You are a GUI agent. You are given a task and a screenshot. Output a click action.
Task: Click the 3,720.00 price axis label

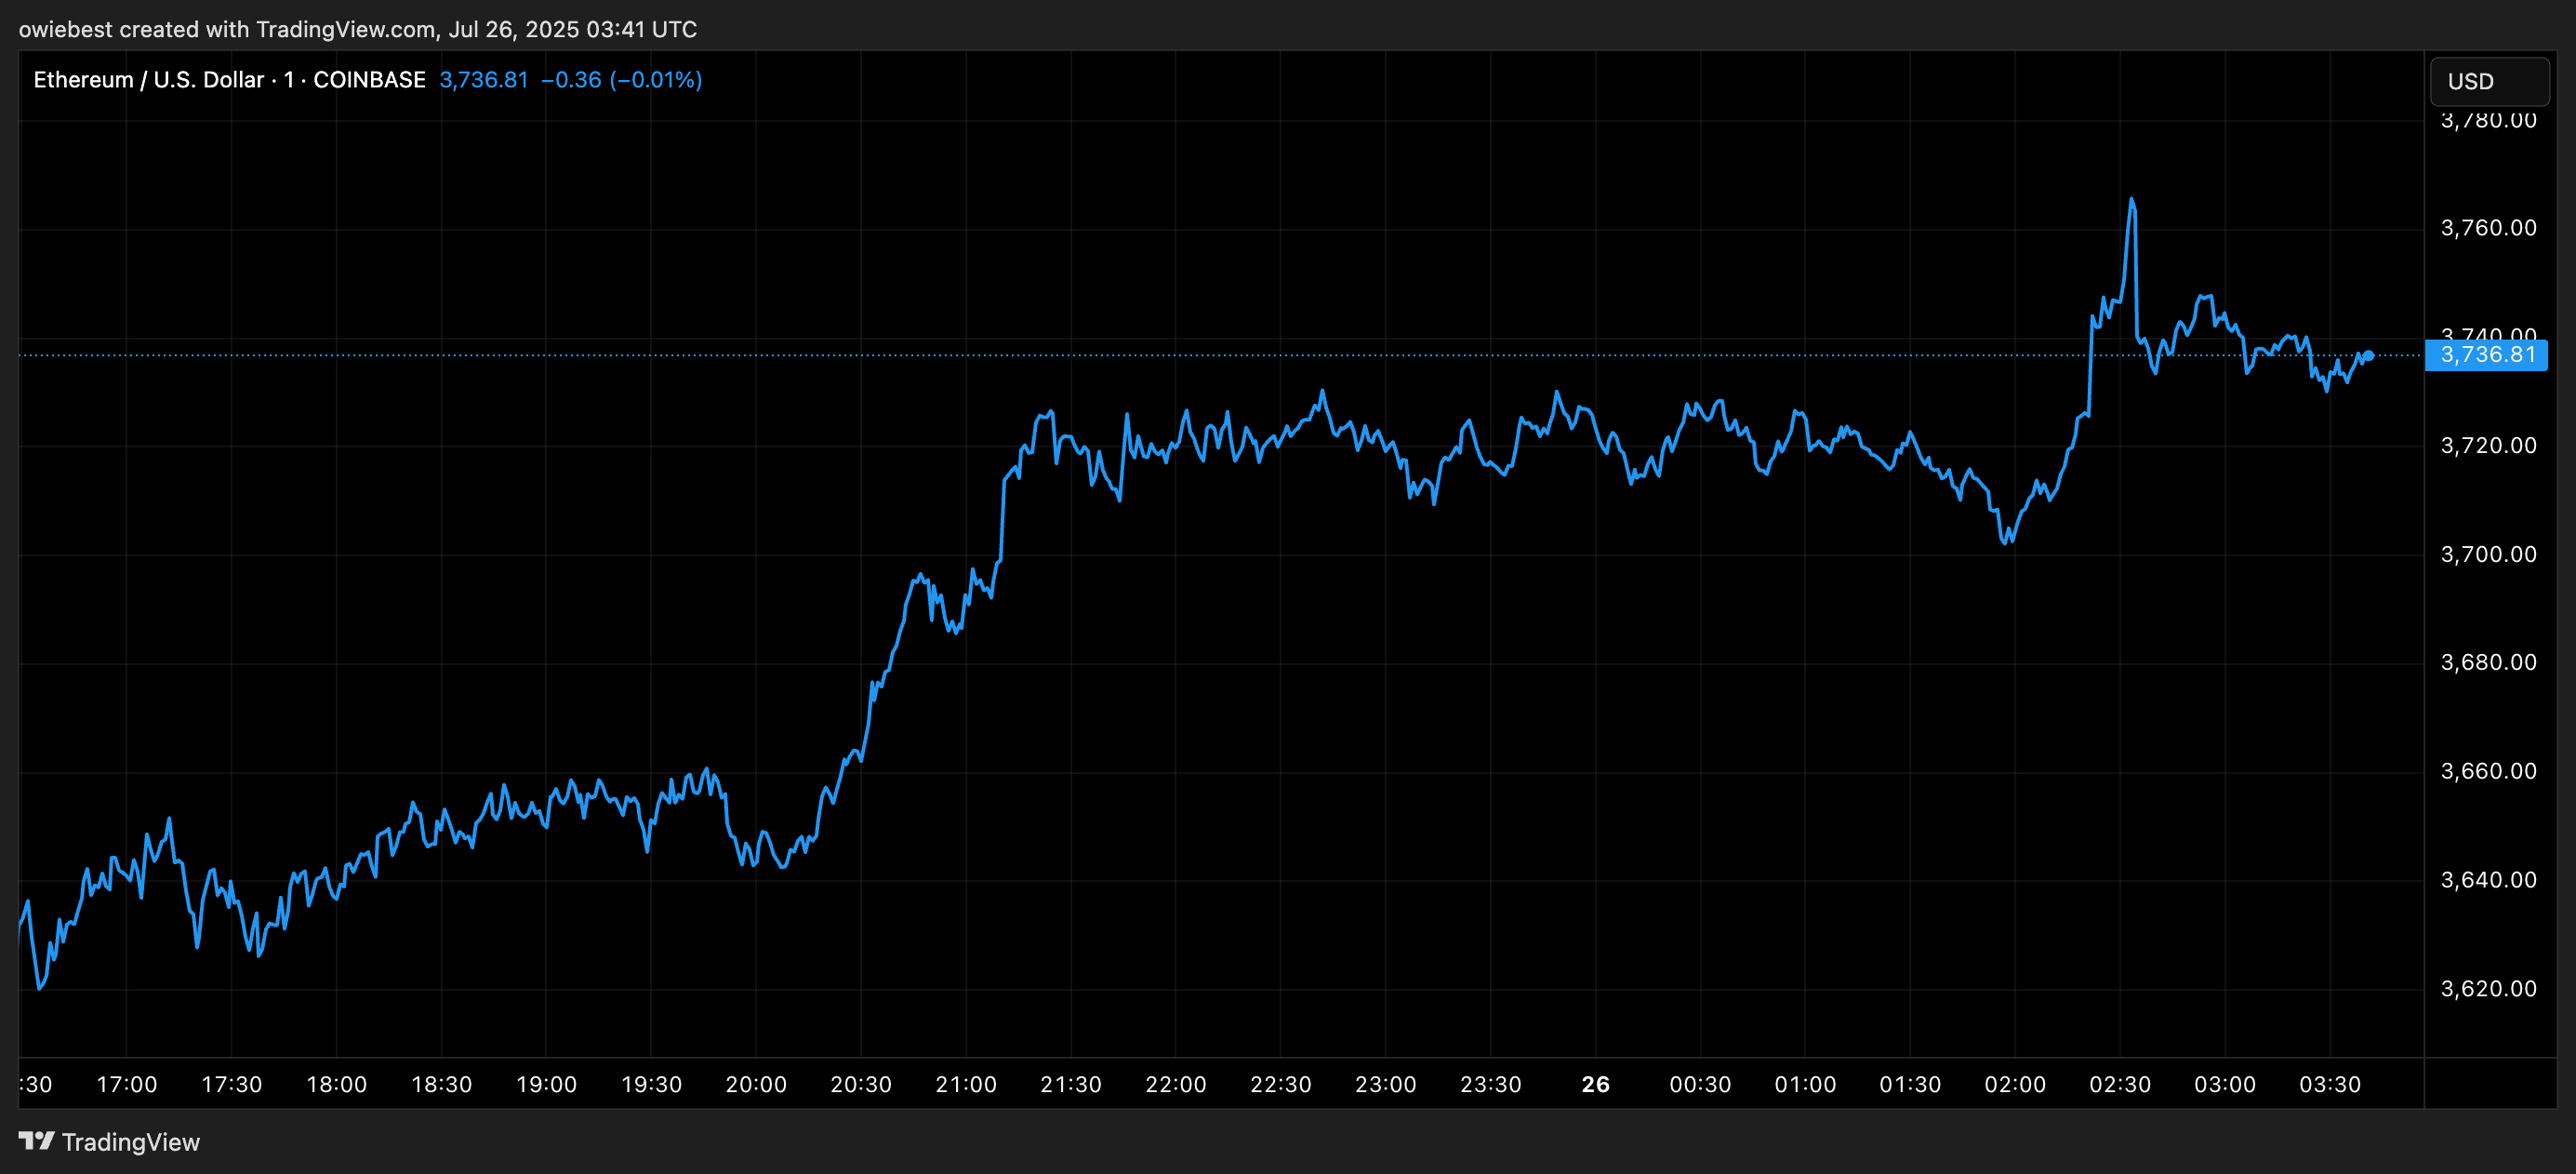point(2489,445)
